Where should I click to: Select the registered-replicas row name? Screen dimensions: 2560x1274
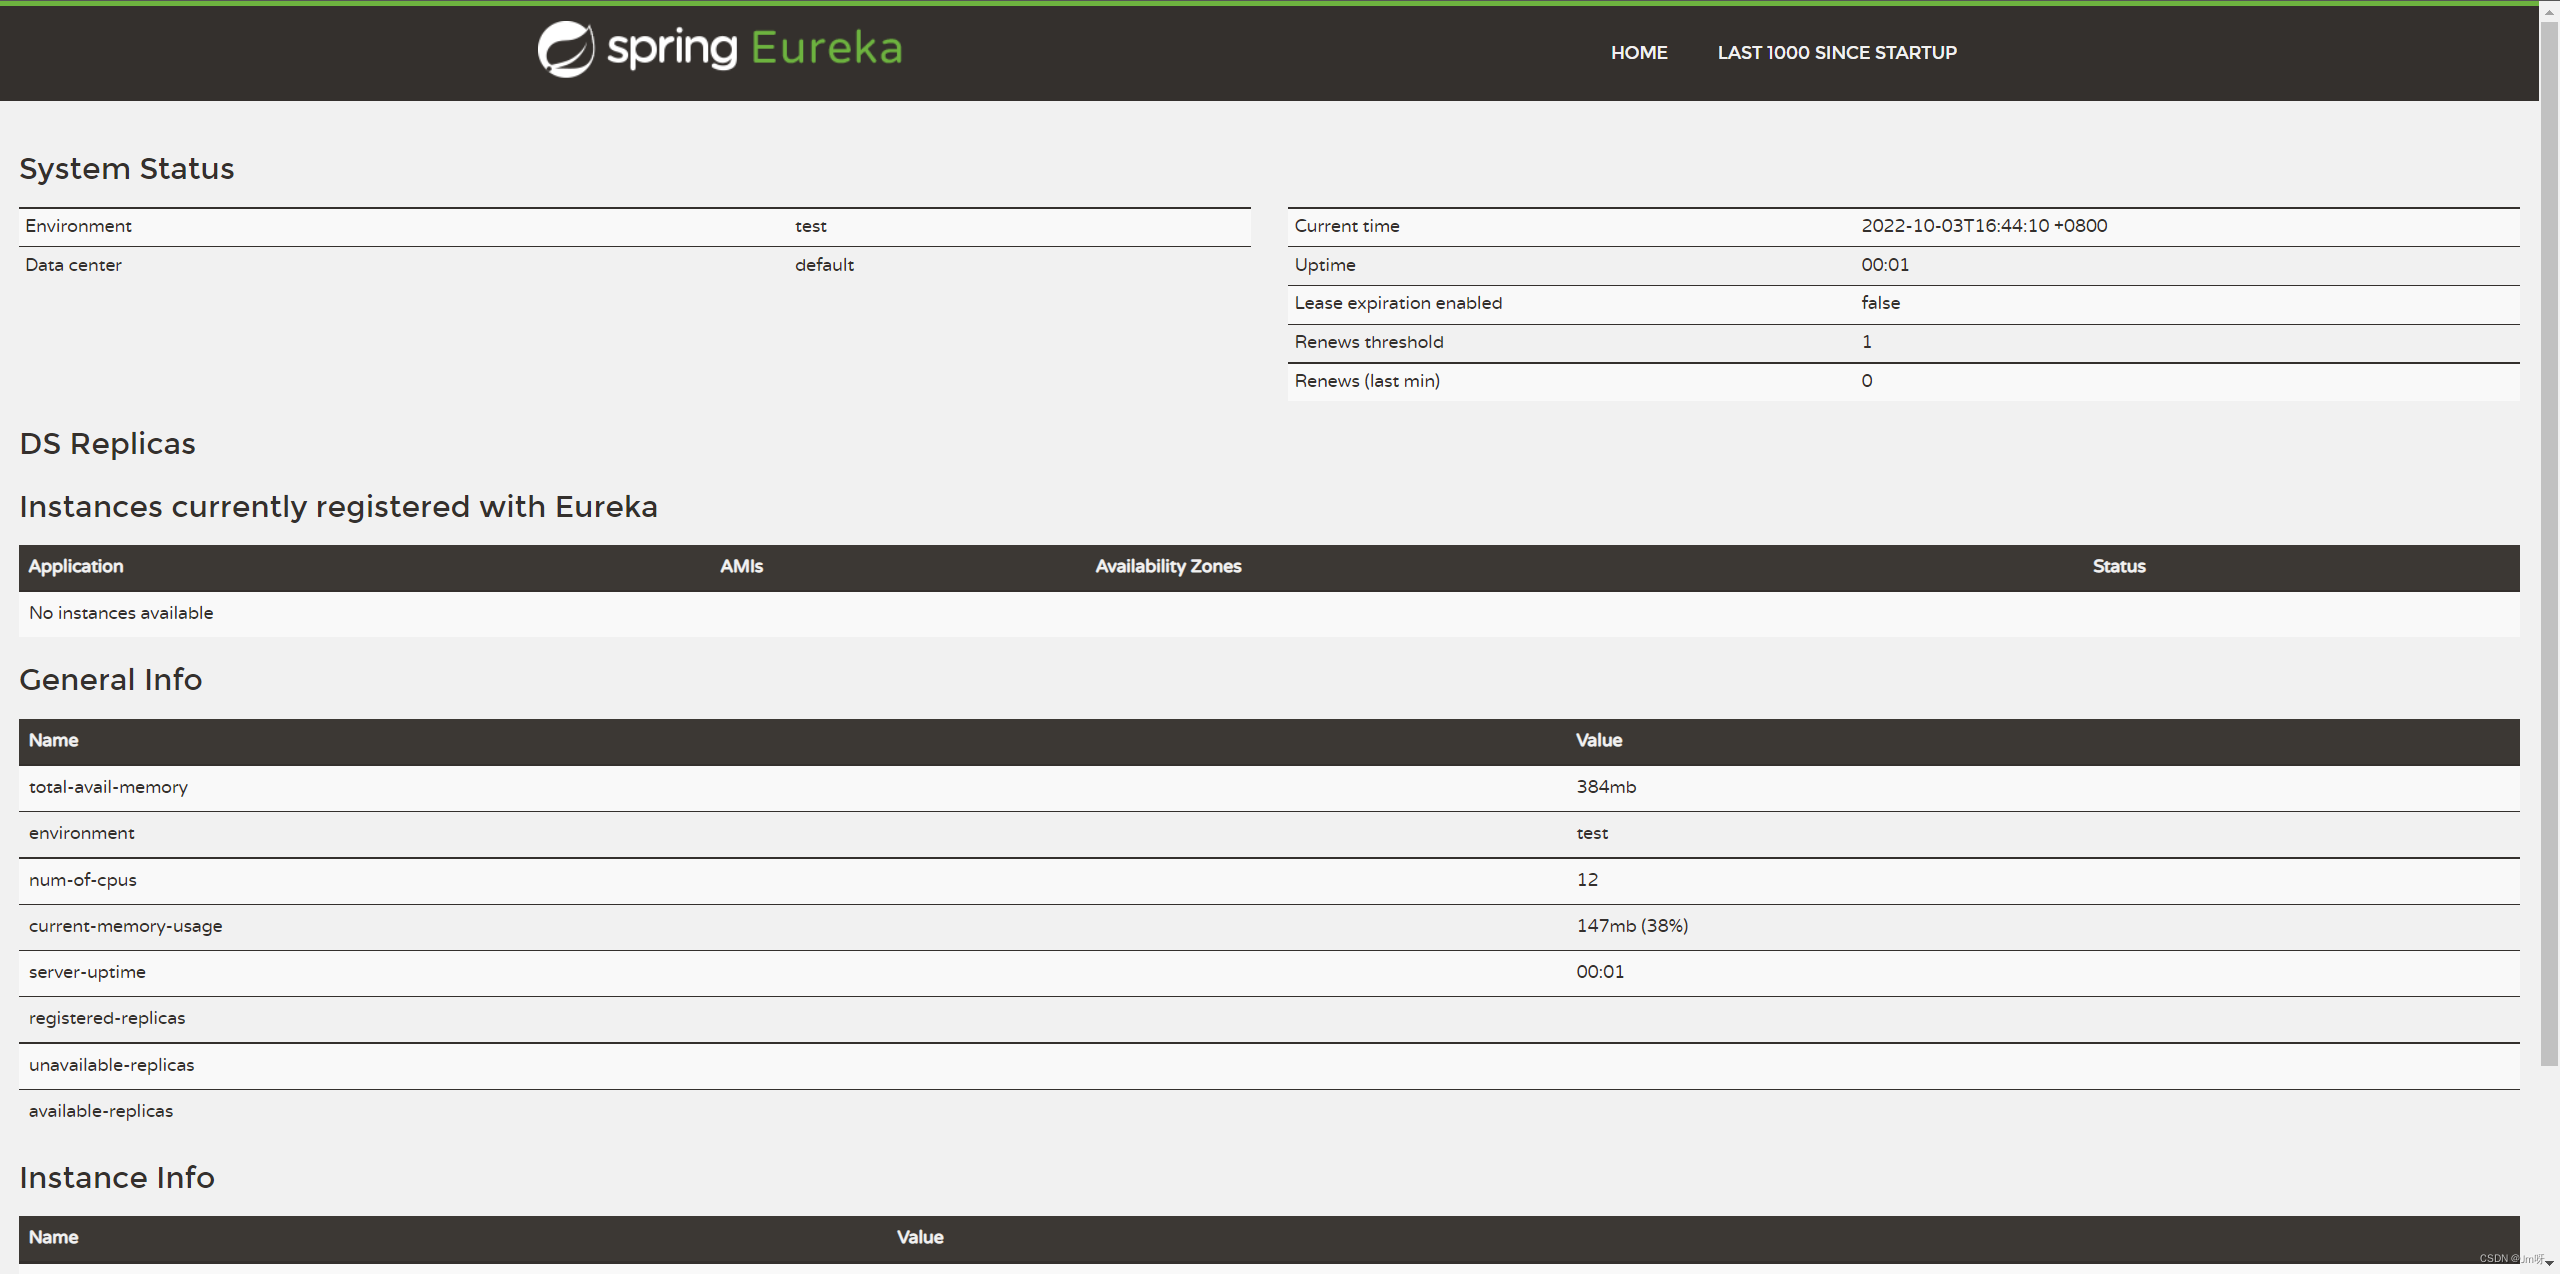[x=107, y=1018]
